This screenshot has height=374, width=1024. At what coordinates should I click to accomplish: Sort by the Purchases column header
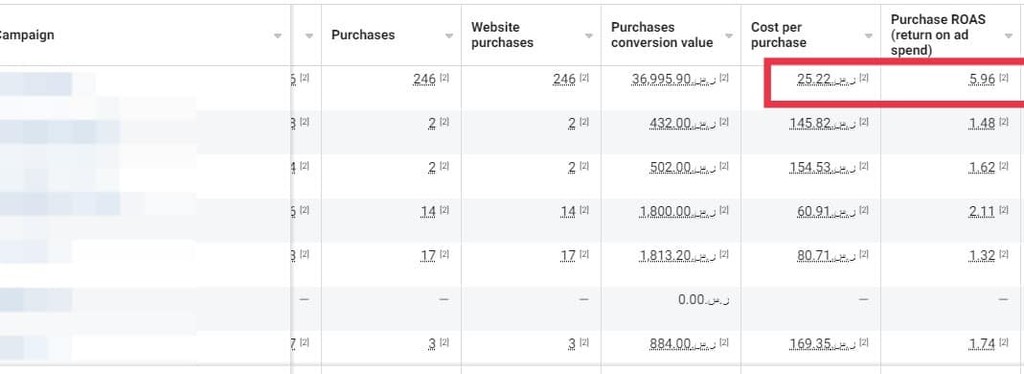coord(363,35)
